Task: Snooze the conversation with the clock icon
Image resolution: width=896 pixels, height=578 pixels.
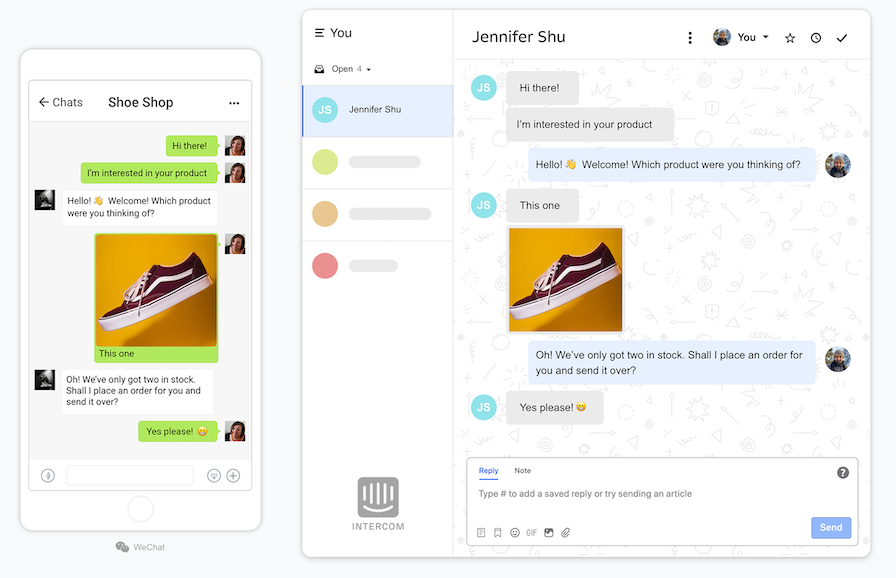Action: tap(816, 37)
